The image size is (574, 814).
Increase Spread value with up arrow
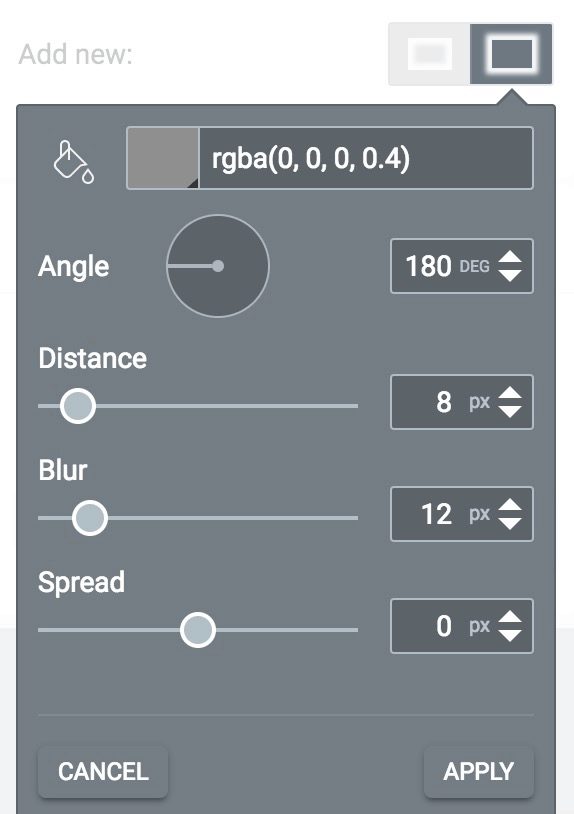510,618
